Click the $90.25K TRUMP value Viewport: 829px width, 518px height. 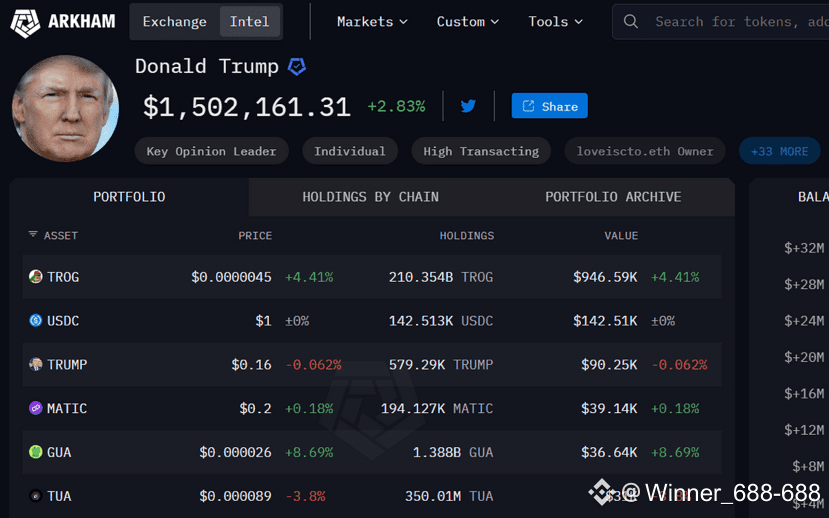click(x=609, y=365)
